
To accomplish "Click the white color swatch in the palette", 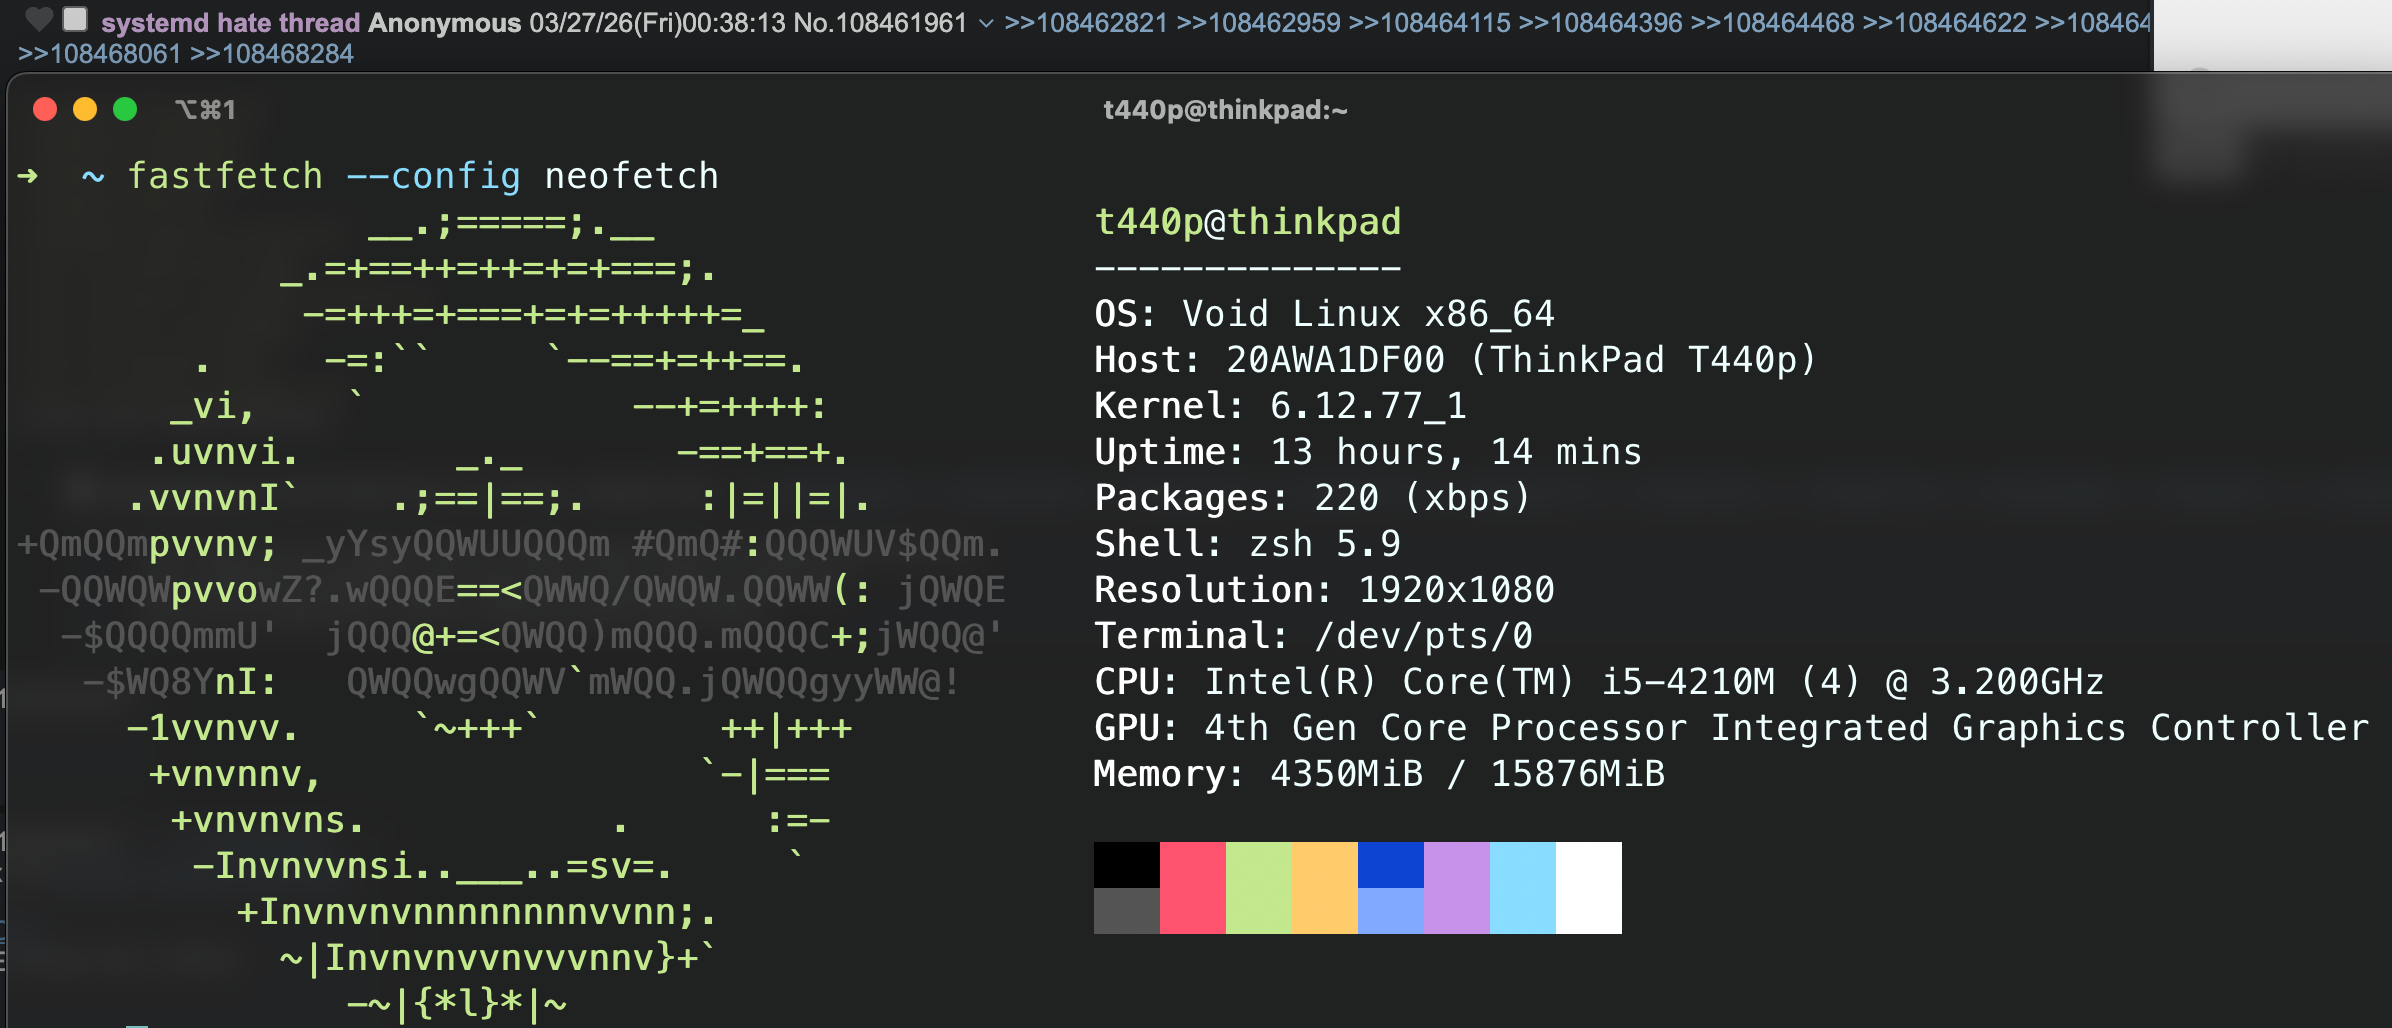I will (x=1589, y=888).
